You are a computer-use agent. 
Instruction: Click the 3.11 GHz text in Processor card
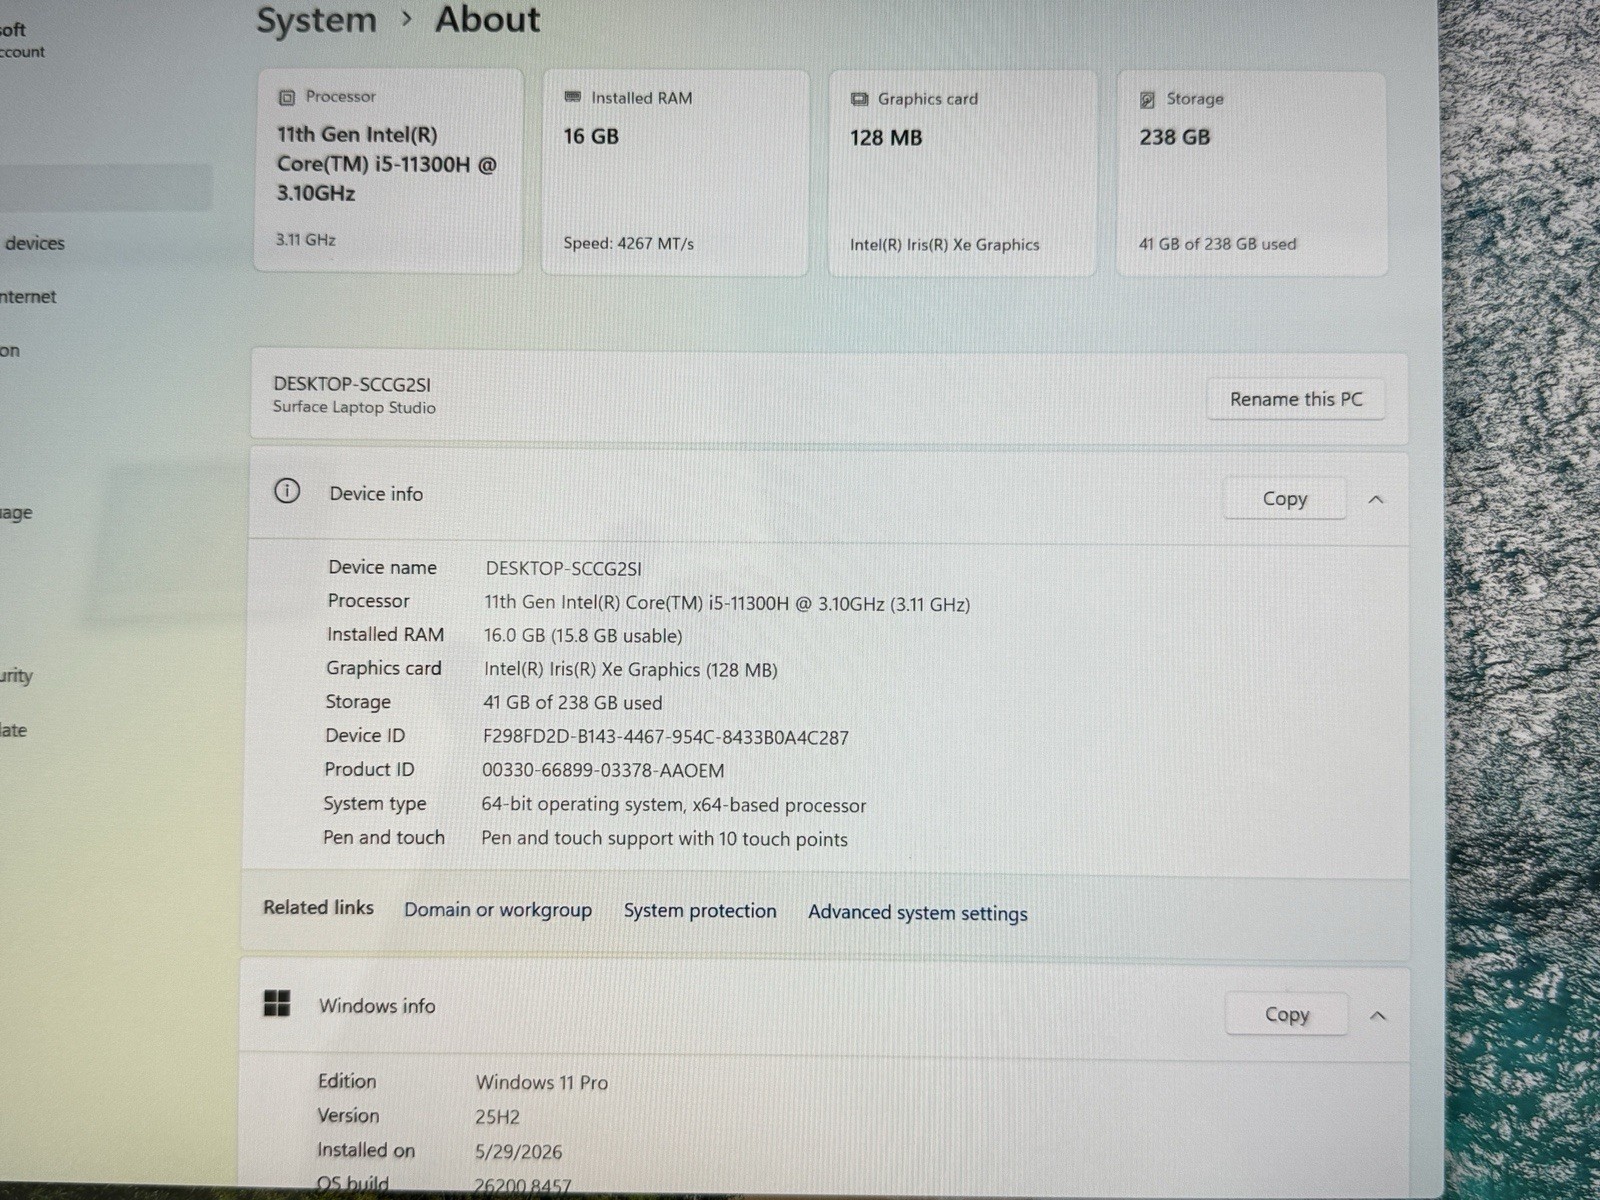(306, 240)
